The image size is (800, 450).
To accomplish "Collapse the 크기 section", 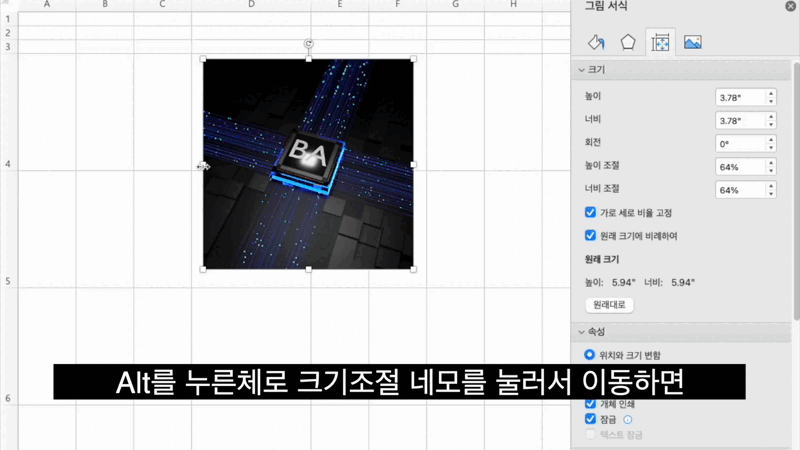I will 581,70.
